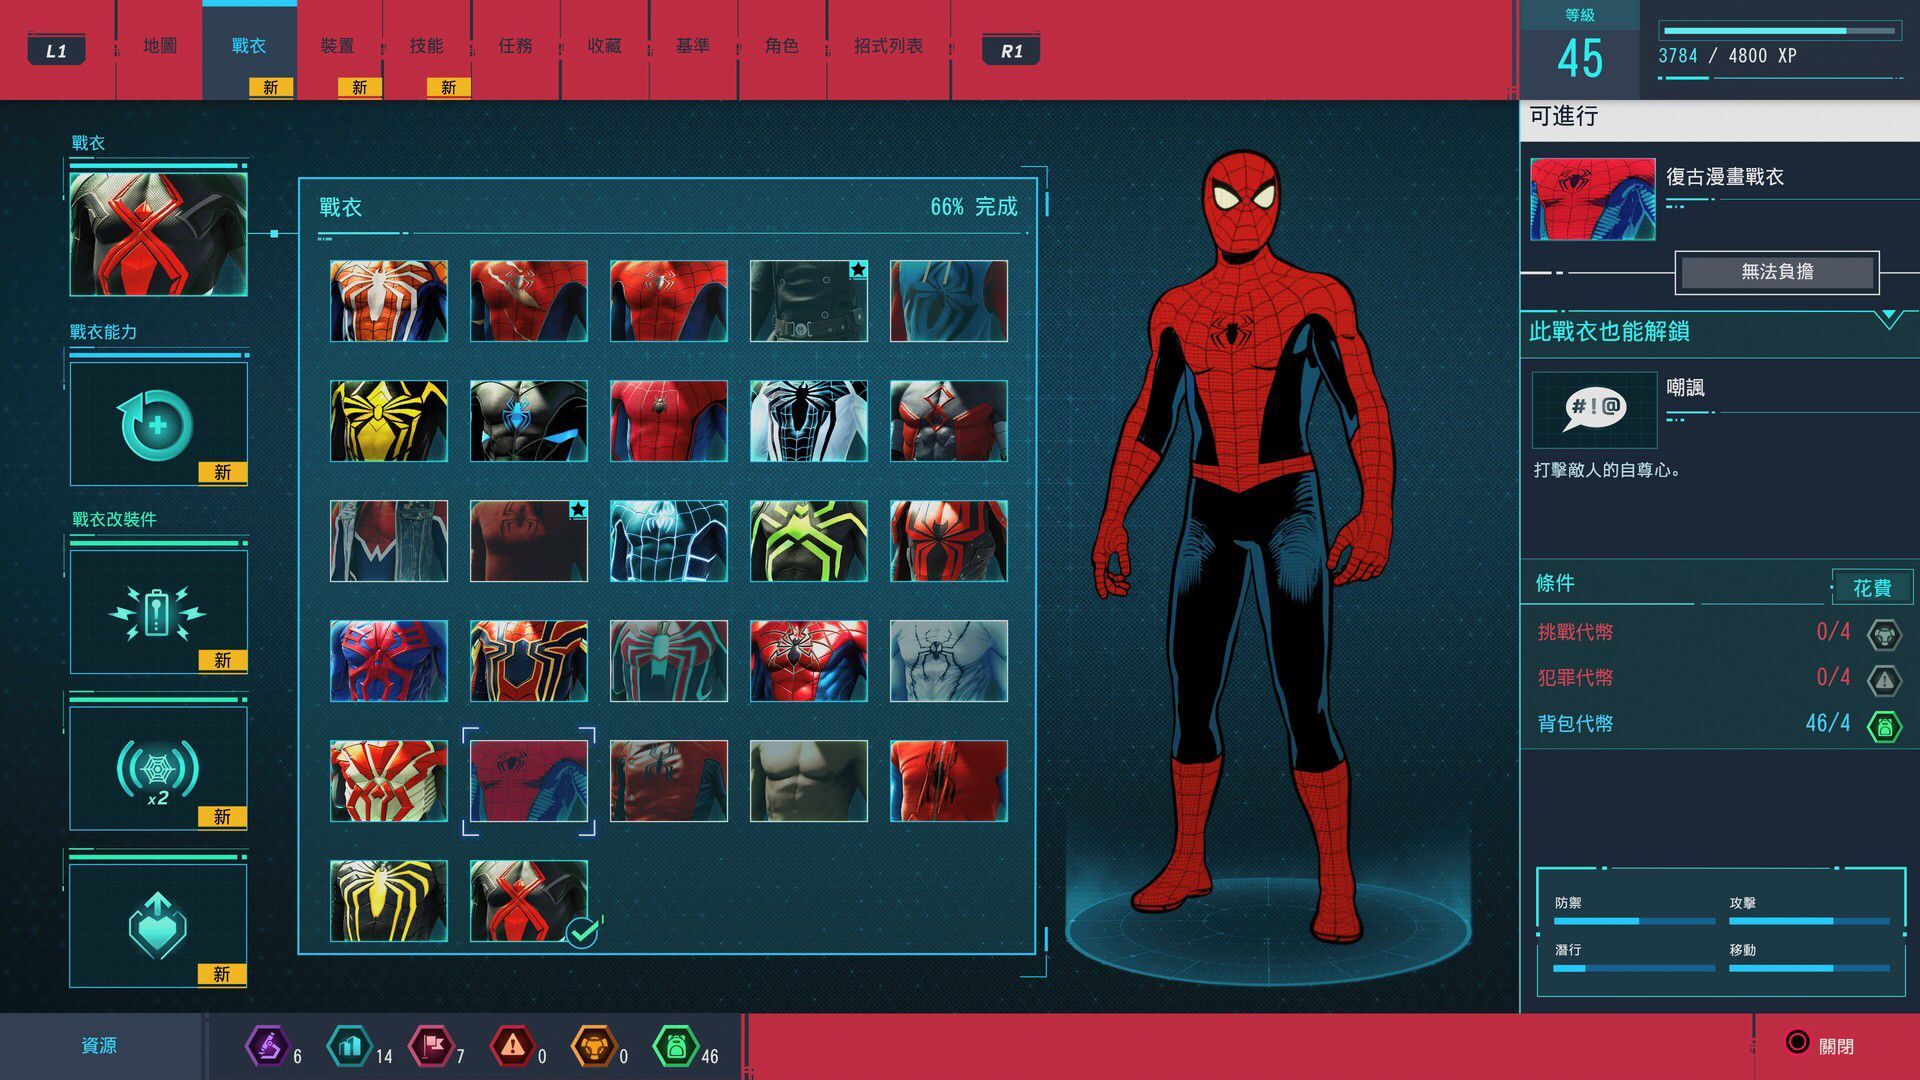
Task: Open the x2 web scanner suit mod slot
Action: tap(158, 770)
